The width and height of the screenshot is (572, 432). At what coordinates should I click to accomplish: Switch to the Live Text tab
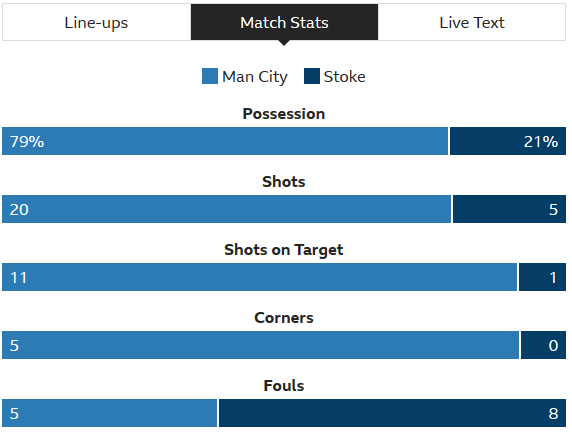point(472,22)
